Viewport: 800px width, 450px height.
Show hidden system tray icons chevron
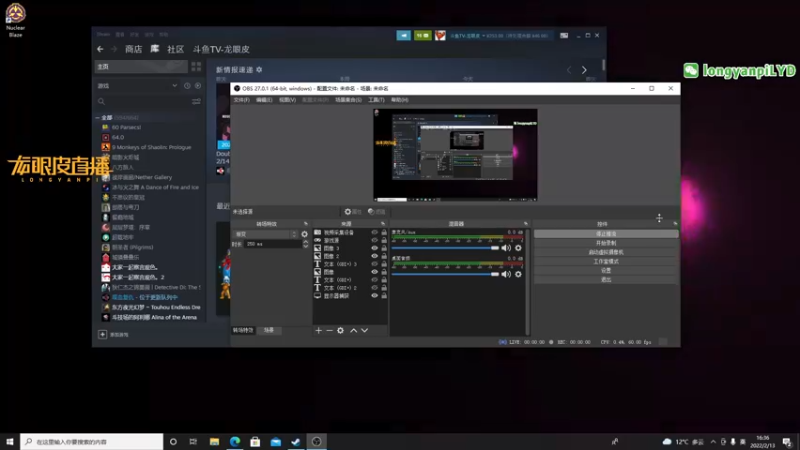coord(713,442)
